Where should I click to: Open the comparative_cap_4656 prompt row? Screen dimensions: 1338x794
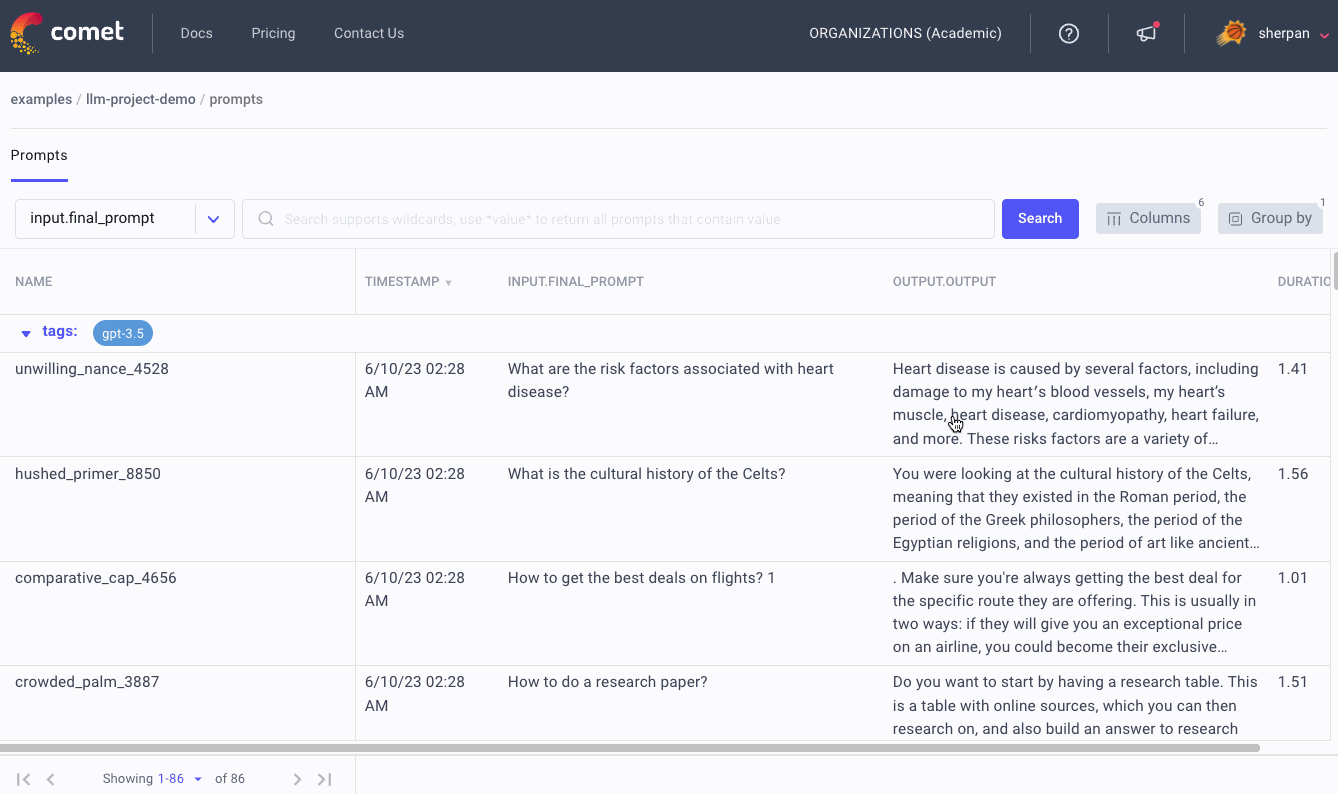[96, 578]
